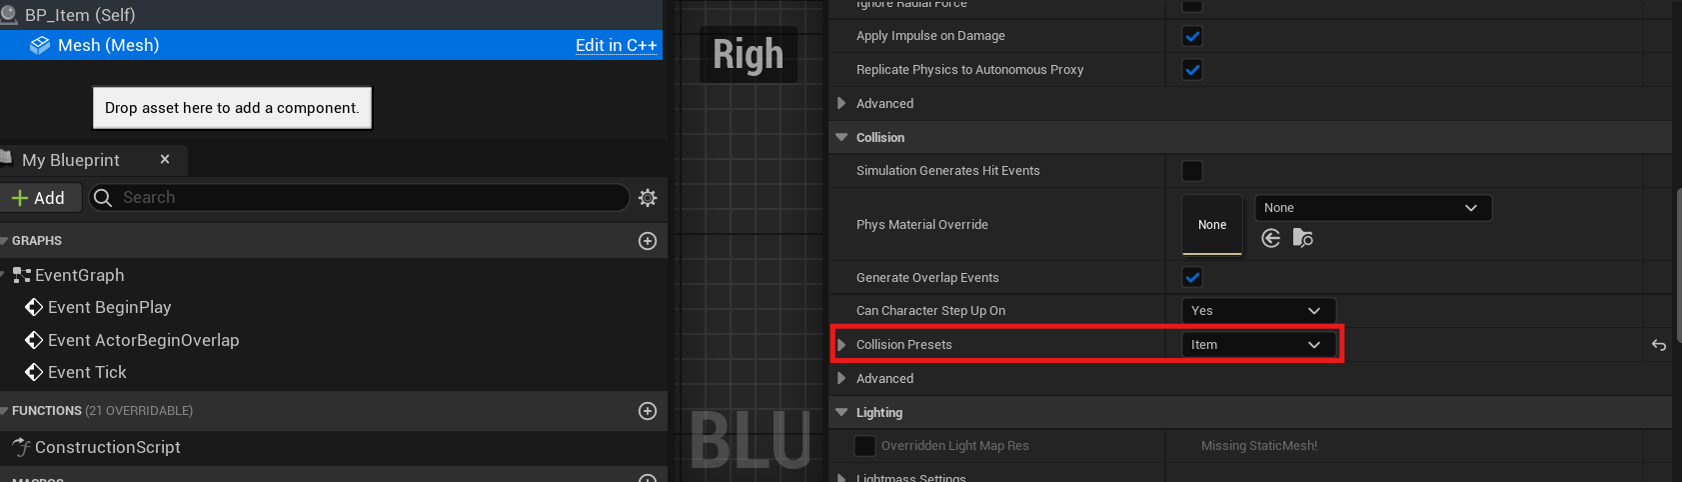The image size is (1682, 482).
Task: Enable Simulation Generates Hit Events
Action: [x=1192, y=171]
